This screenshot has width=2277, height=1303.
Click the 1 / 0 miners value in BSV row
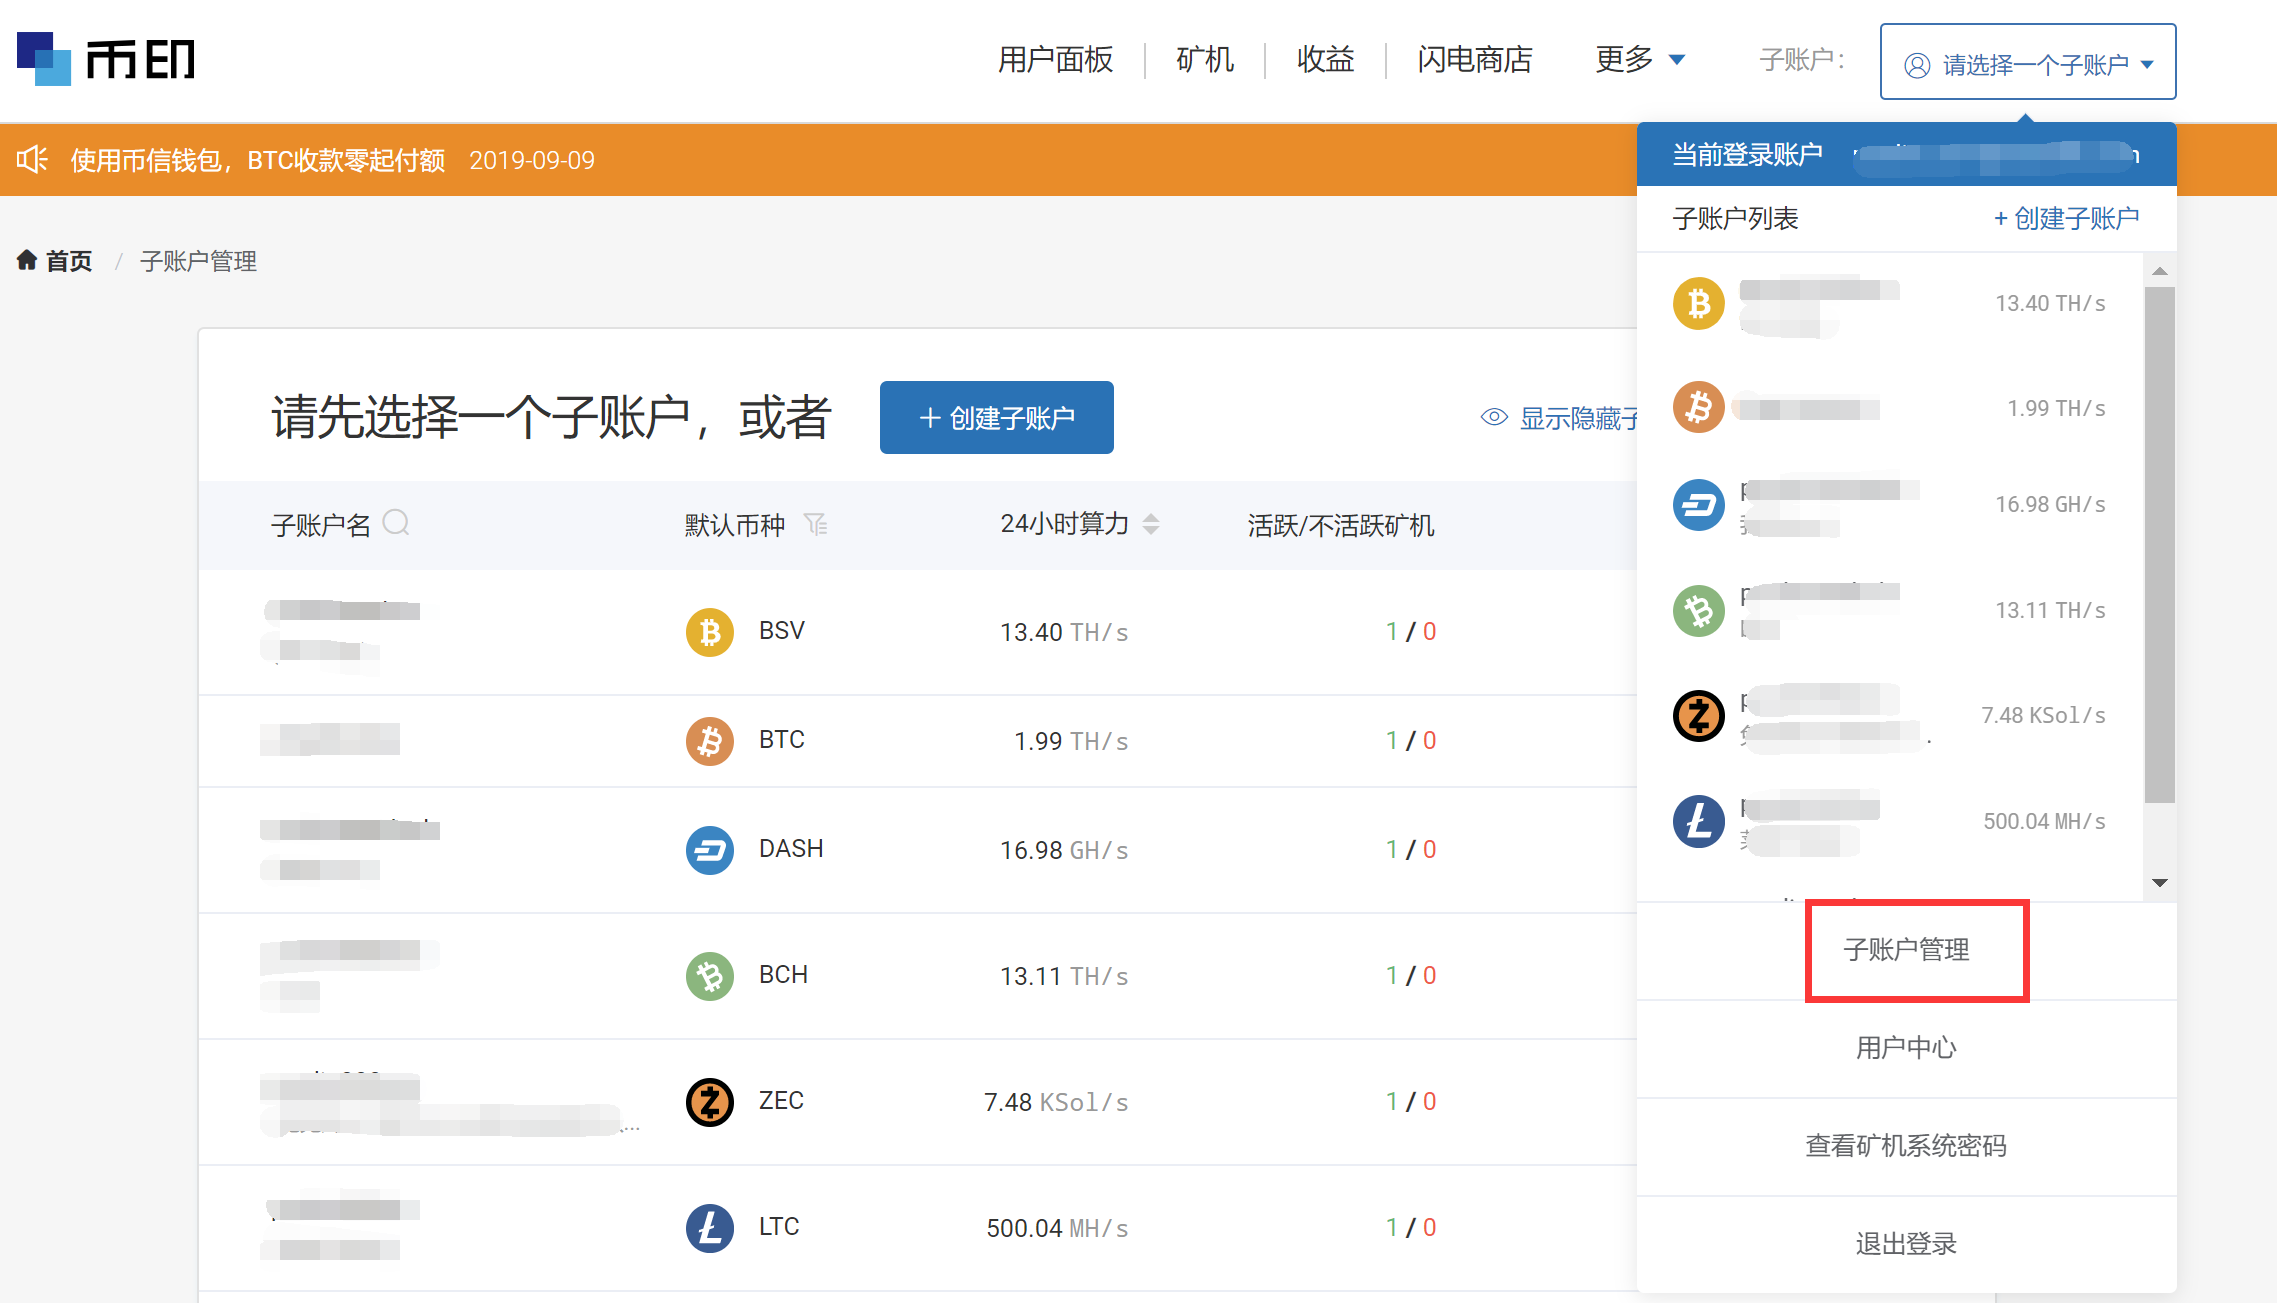coord(1411,631)
